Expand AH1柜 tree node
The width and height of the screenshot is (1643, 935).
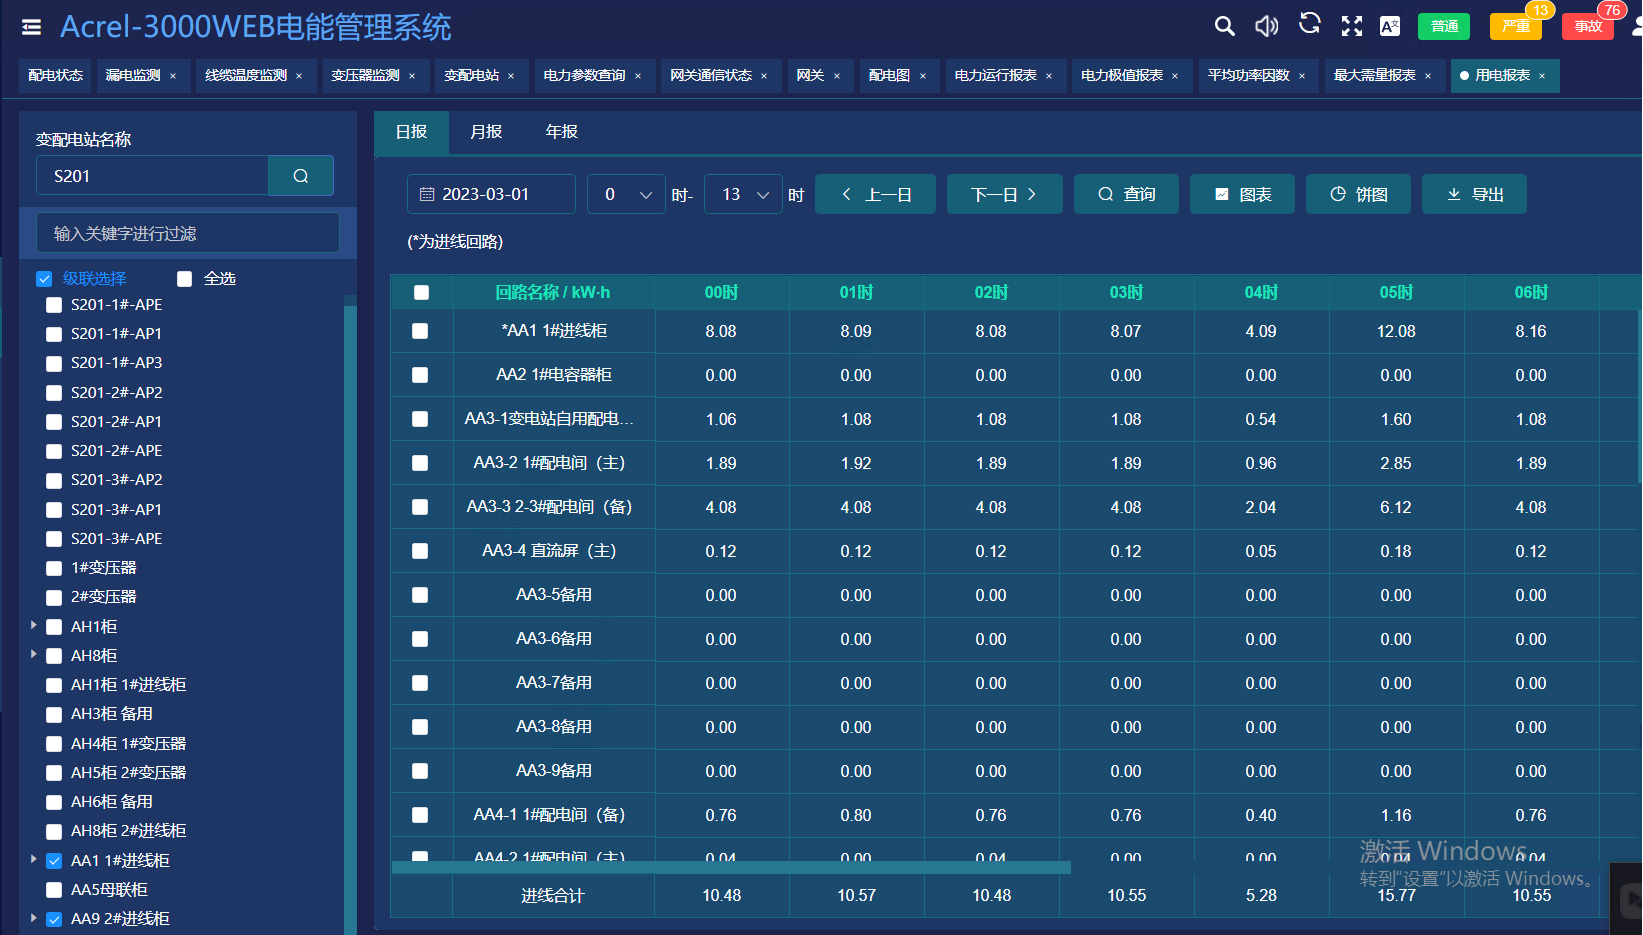pyautogui.click(x=34, y=625)
